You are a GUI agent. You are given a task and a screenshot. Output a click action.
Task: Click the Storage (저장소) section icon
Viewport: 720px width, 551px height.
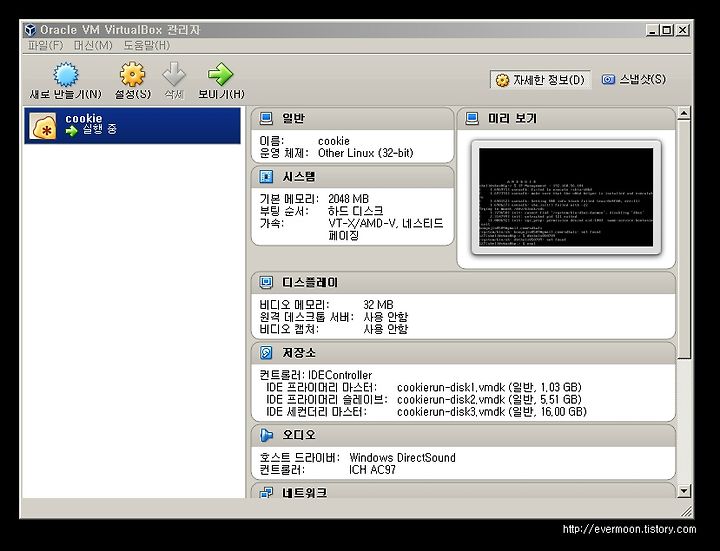[x=266, y=353]
